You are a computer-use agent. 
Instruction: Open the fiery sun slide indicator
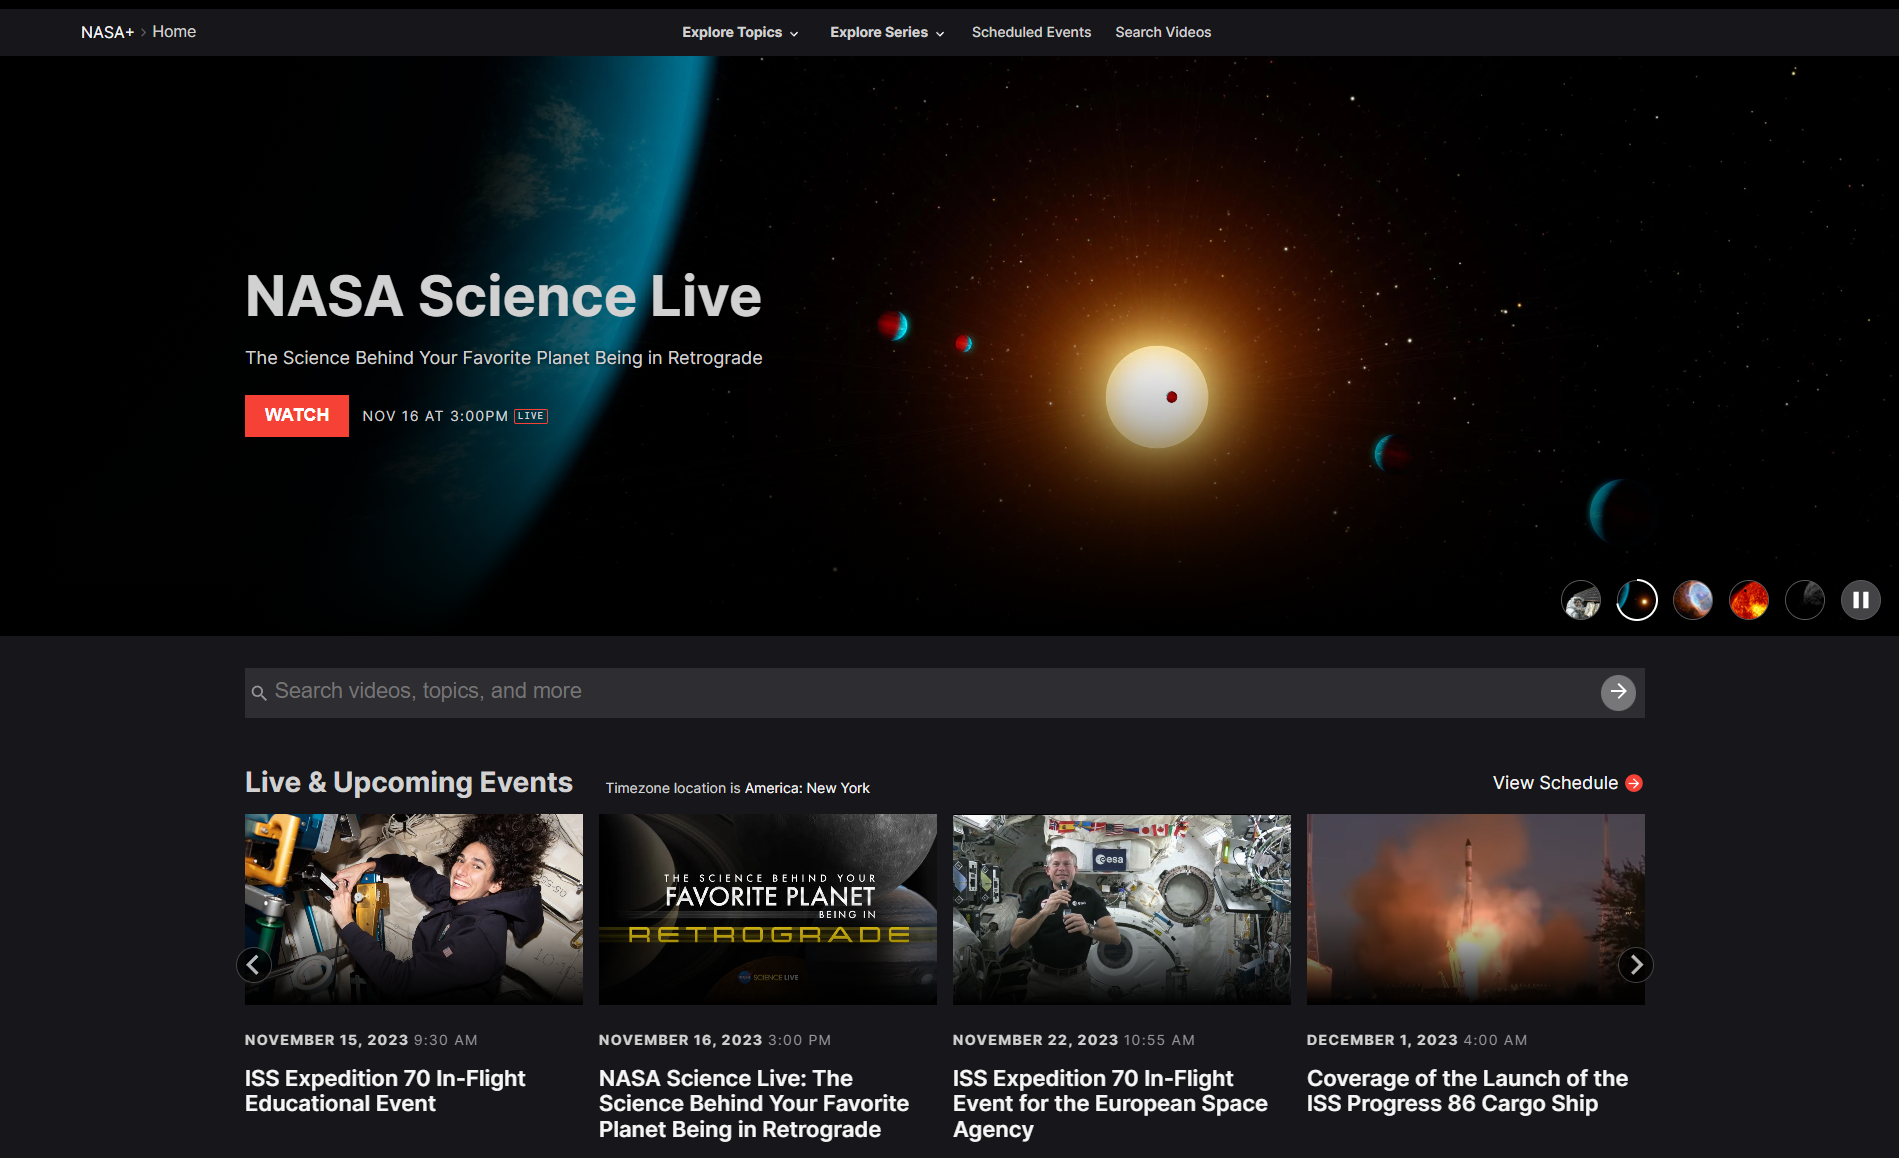(1749, 599)
